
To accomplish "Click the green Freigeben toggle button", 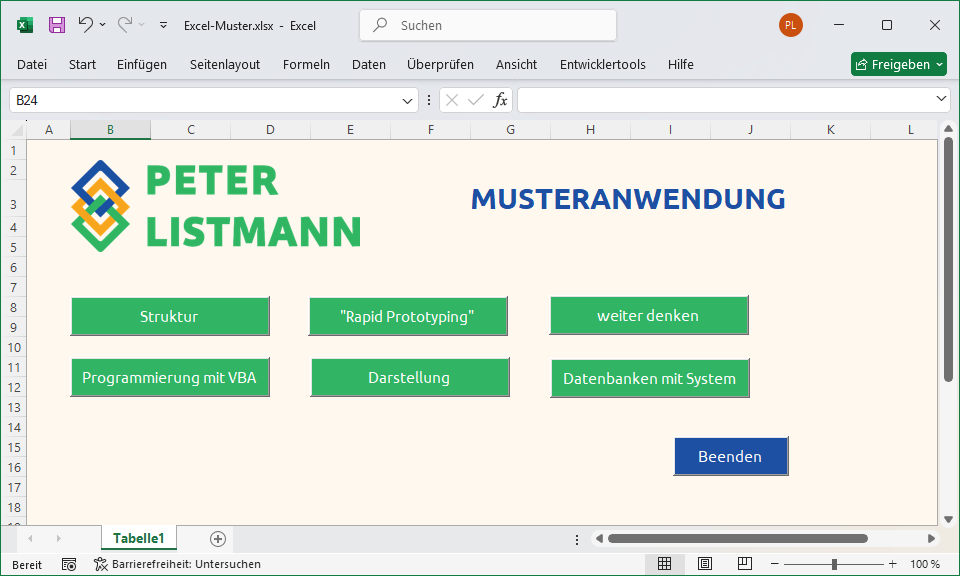I will point(898,63).
